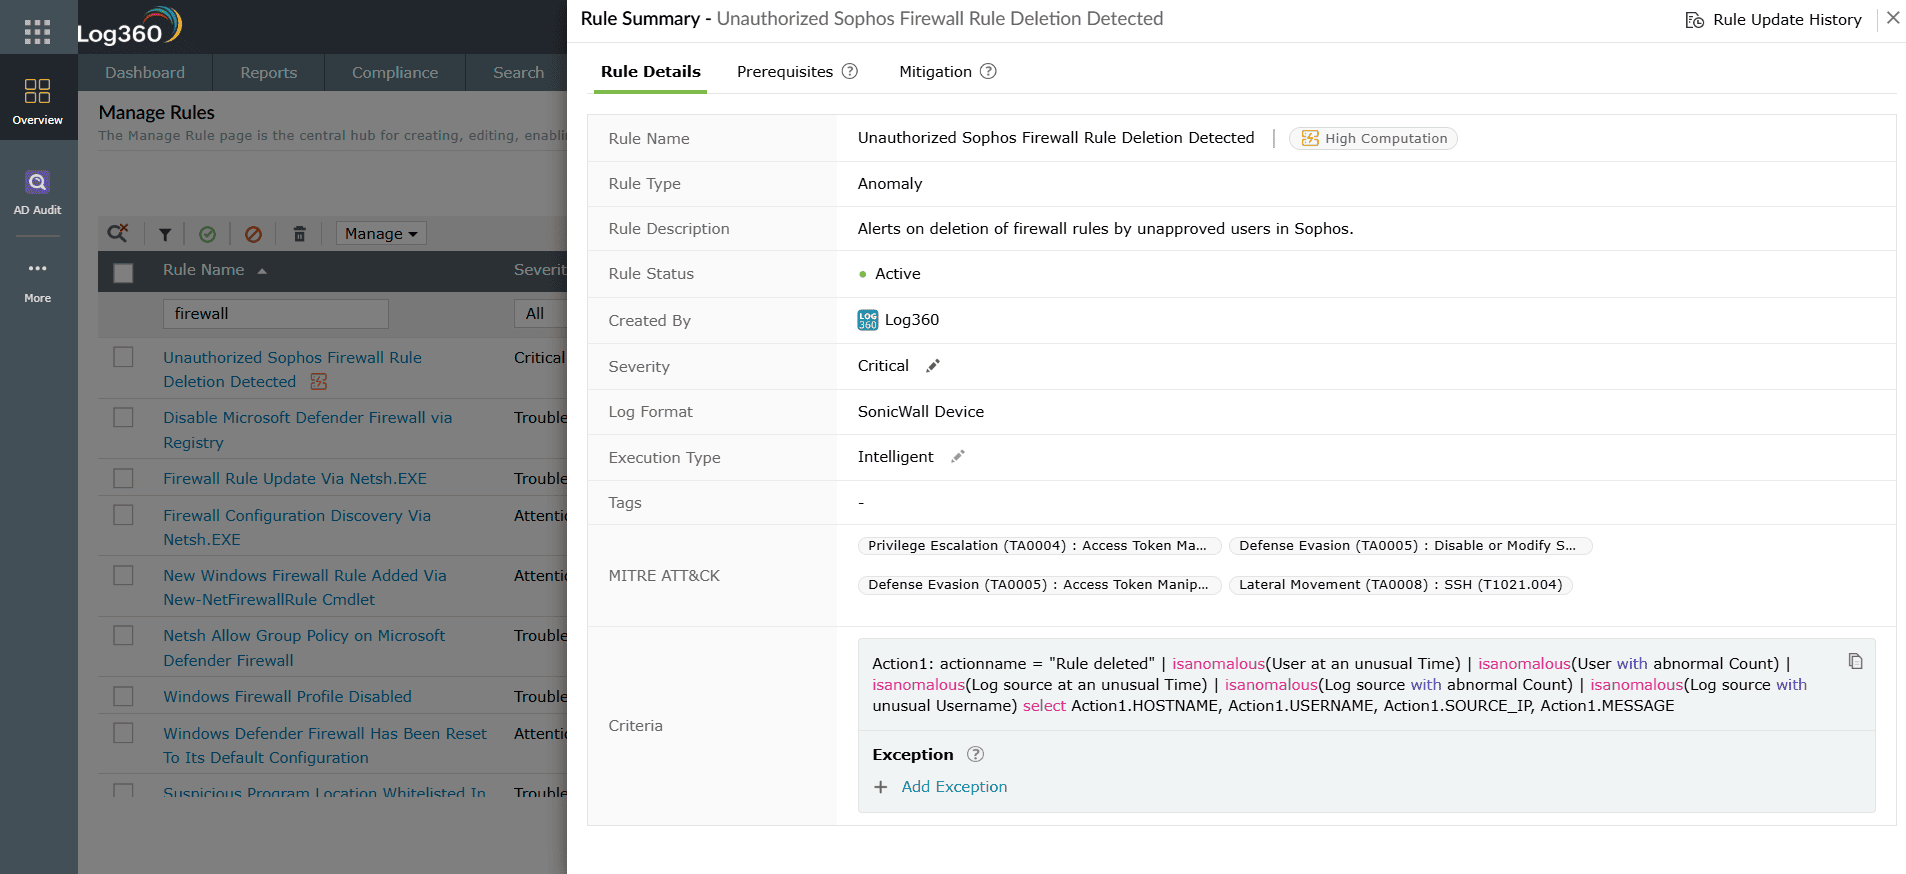Viewport: 1906px width, 874px height.
Task: Open the Severity All filter dropdown
Action: point(540,313)
